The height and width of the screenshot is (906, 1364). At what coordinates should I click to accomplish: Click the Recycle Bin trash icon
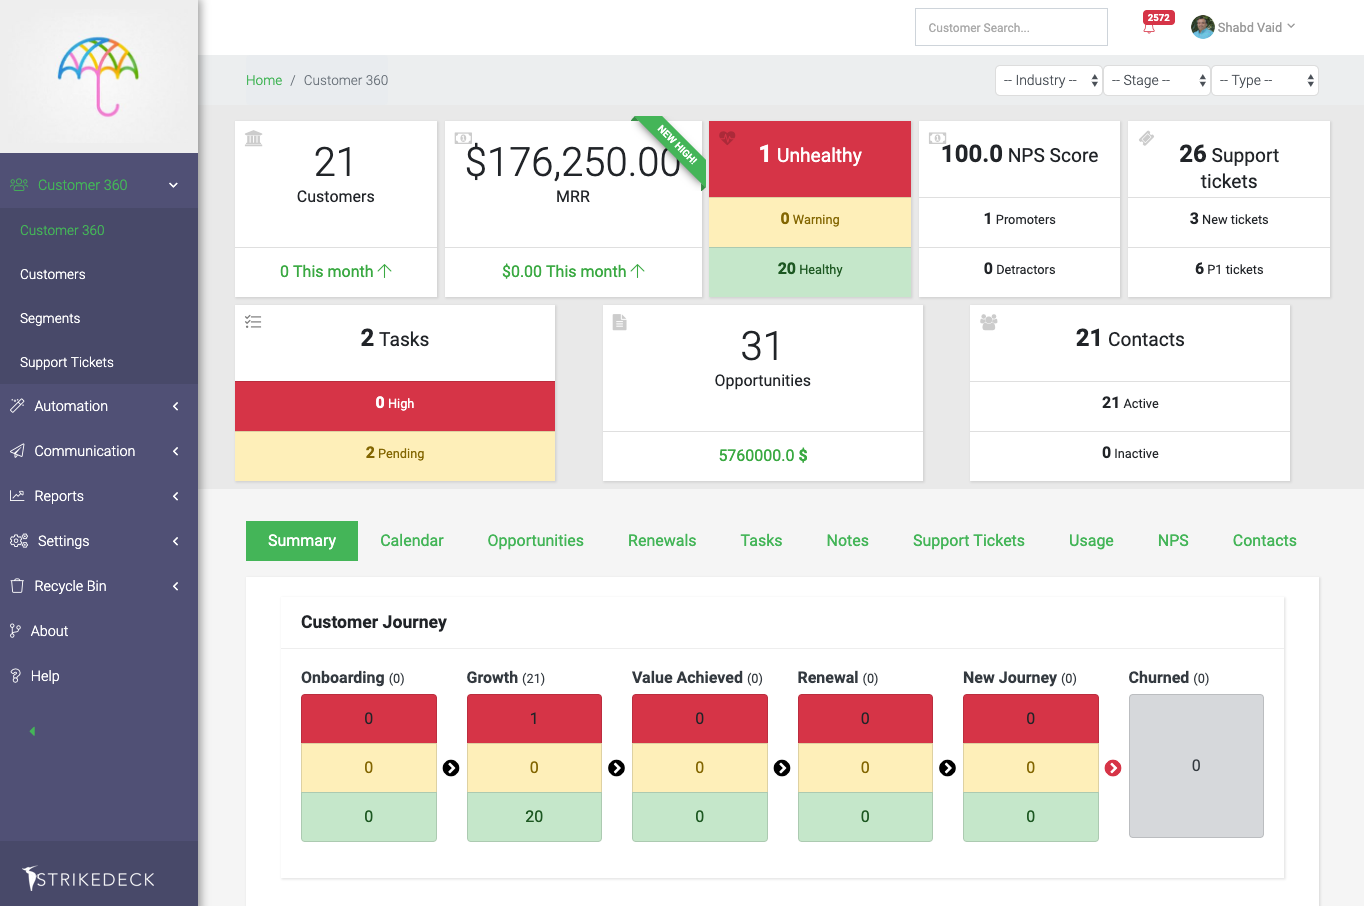tap(17, 586)
